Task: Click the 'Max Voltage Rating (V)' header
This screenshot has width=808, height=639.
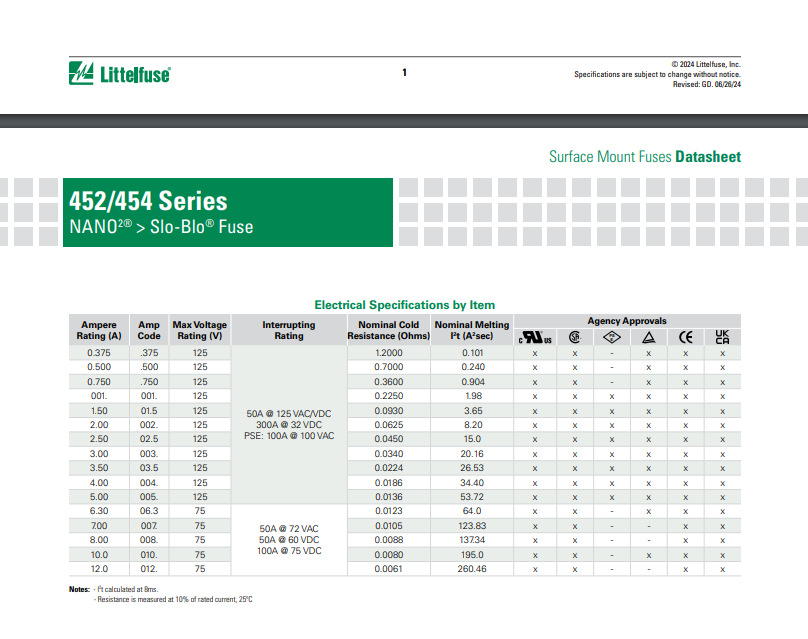Action: (200, 330)
